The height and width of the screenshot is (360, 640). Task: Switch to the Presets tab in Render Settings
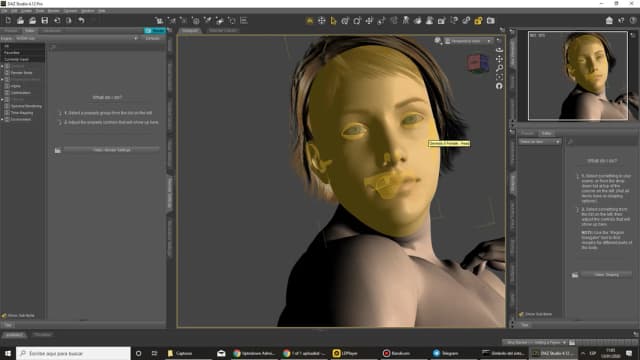(11, 31)
